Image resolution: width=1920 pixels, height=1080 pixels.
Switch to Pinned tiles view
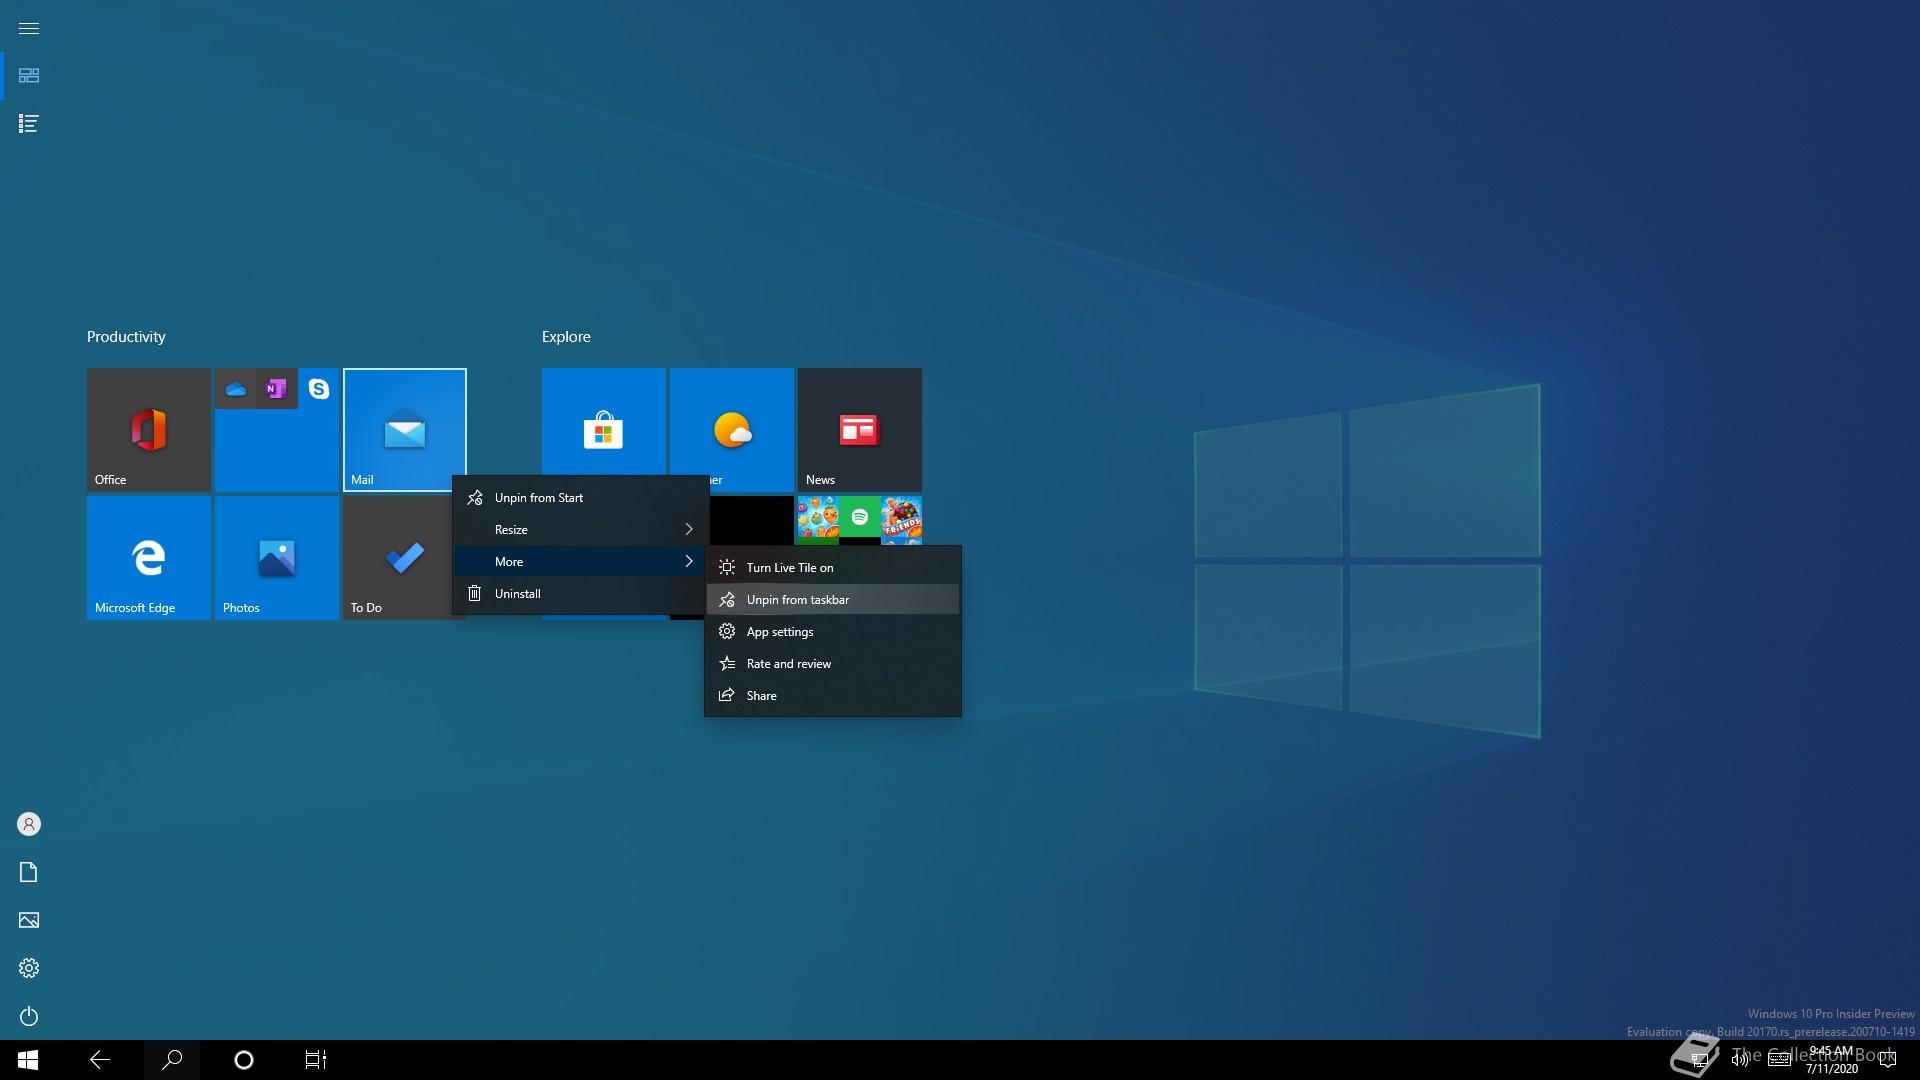(x=29, y=76)
